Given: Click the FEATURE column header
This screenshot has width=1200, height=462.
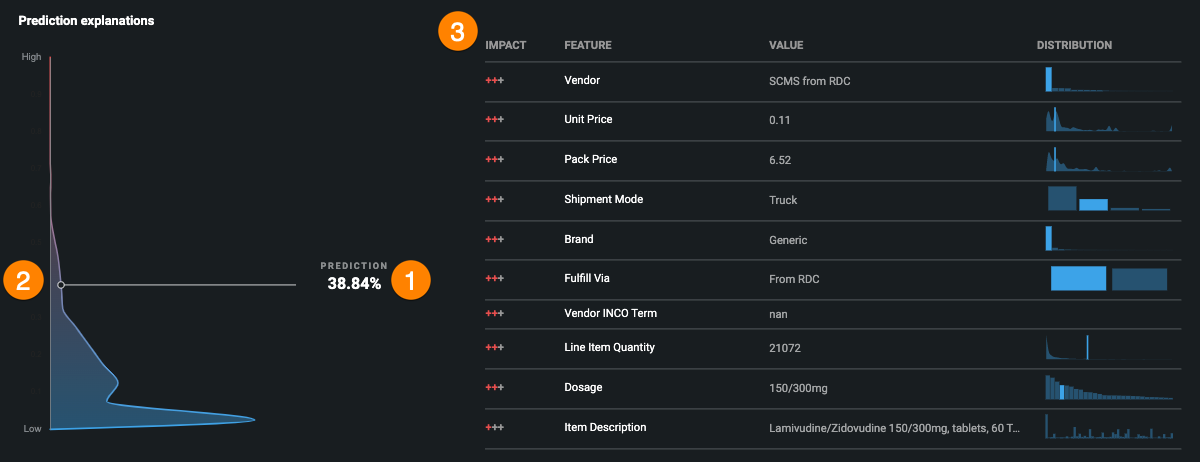Looking at the screenshot, I should (x=588, y=45).
